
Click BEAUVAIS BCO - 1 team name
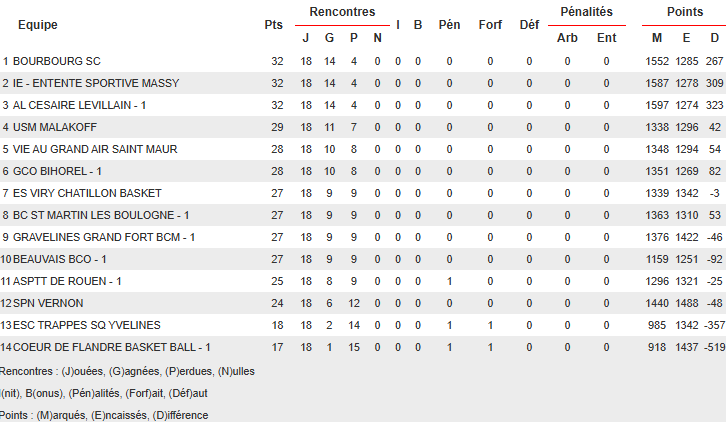point(60,259)
